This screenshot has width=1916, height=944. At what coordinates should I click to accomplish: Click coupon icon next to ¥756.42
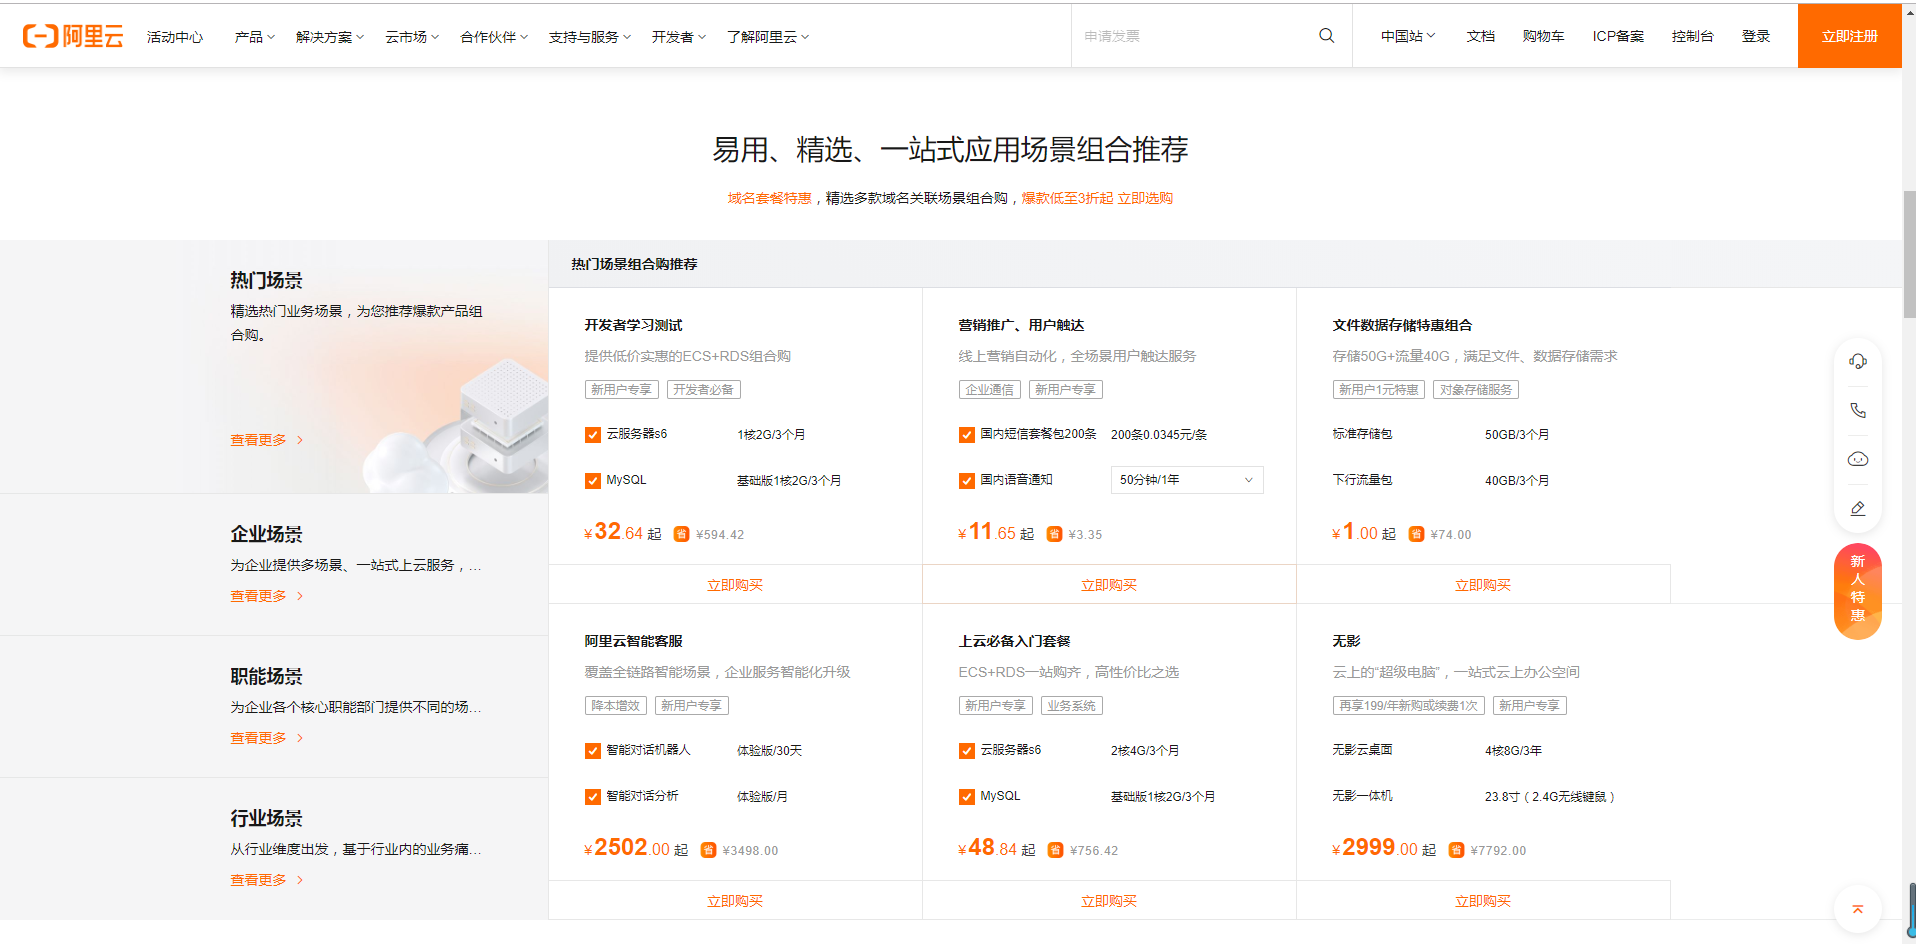1055,850
